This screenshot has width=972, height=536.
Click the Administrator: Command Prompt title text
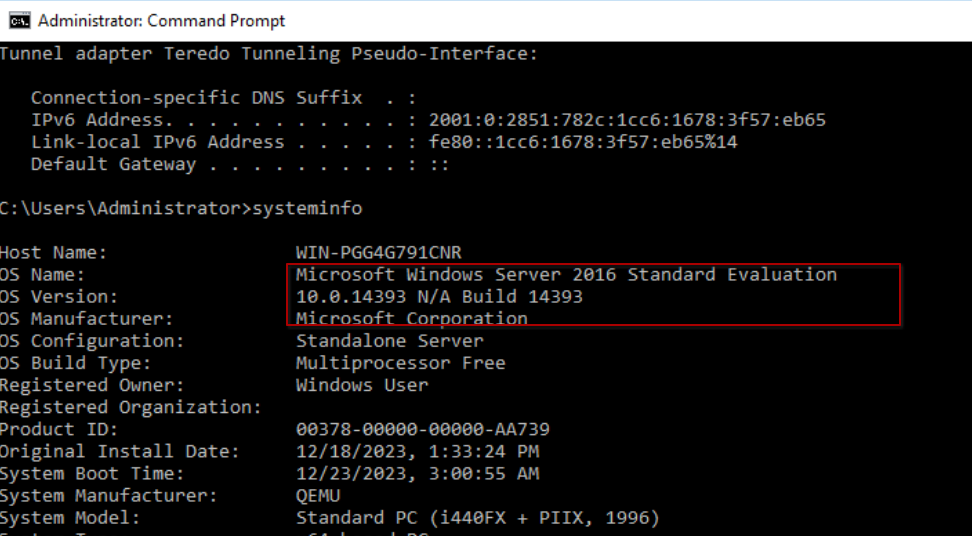coord(161,20)
